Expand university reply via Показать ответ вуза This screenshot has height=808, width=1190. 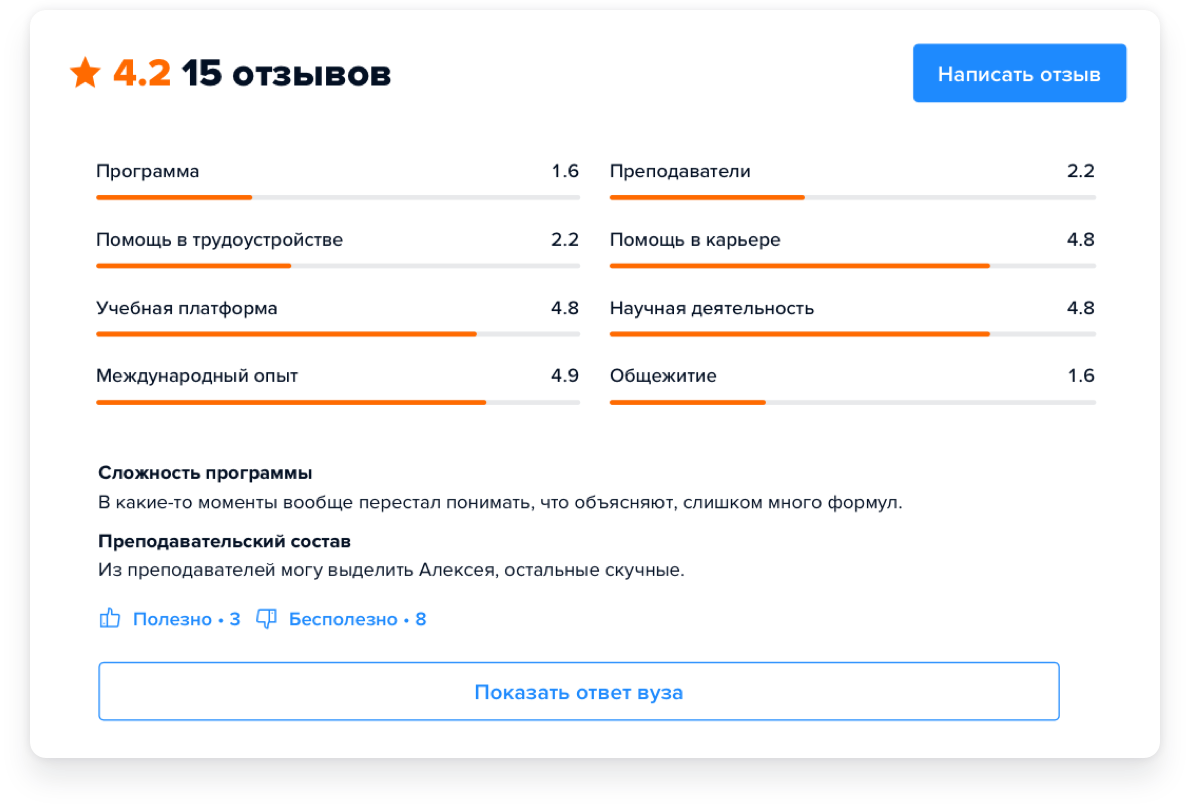pos(578,692)
